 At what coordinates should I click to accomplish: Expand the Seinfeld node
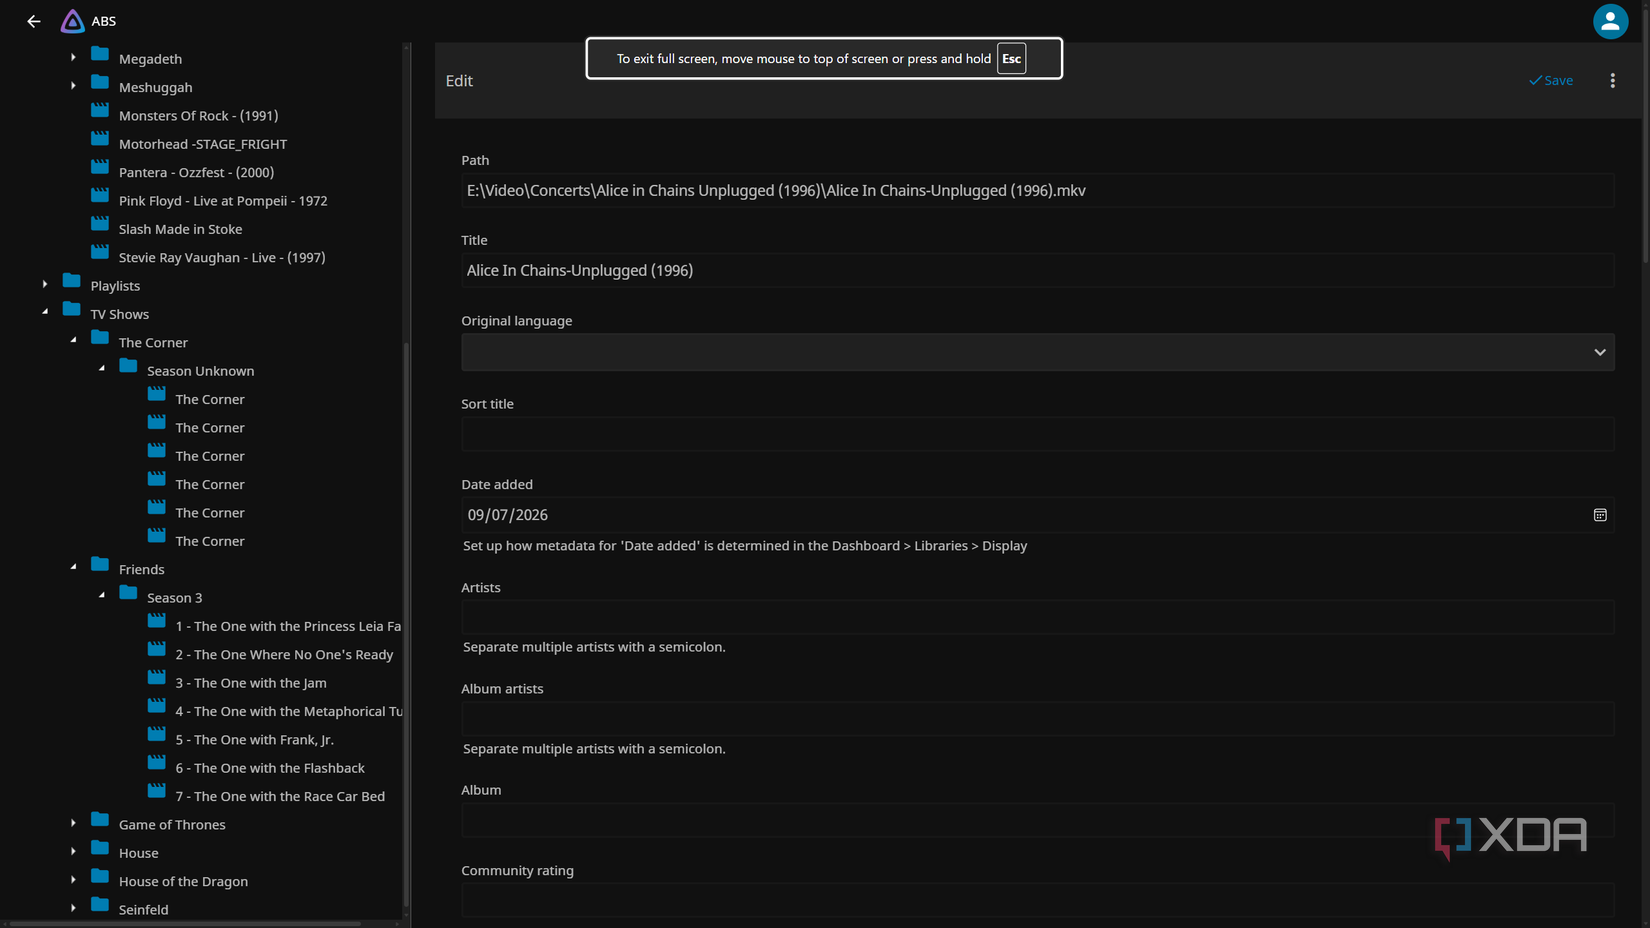pos(73,909)
